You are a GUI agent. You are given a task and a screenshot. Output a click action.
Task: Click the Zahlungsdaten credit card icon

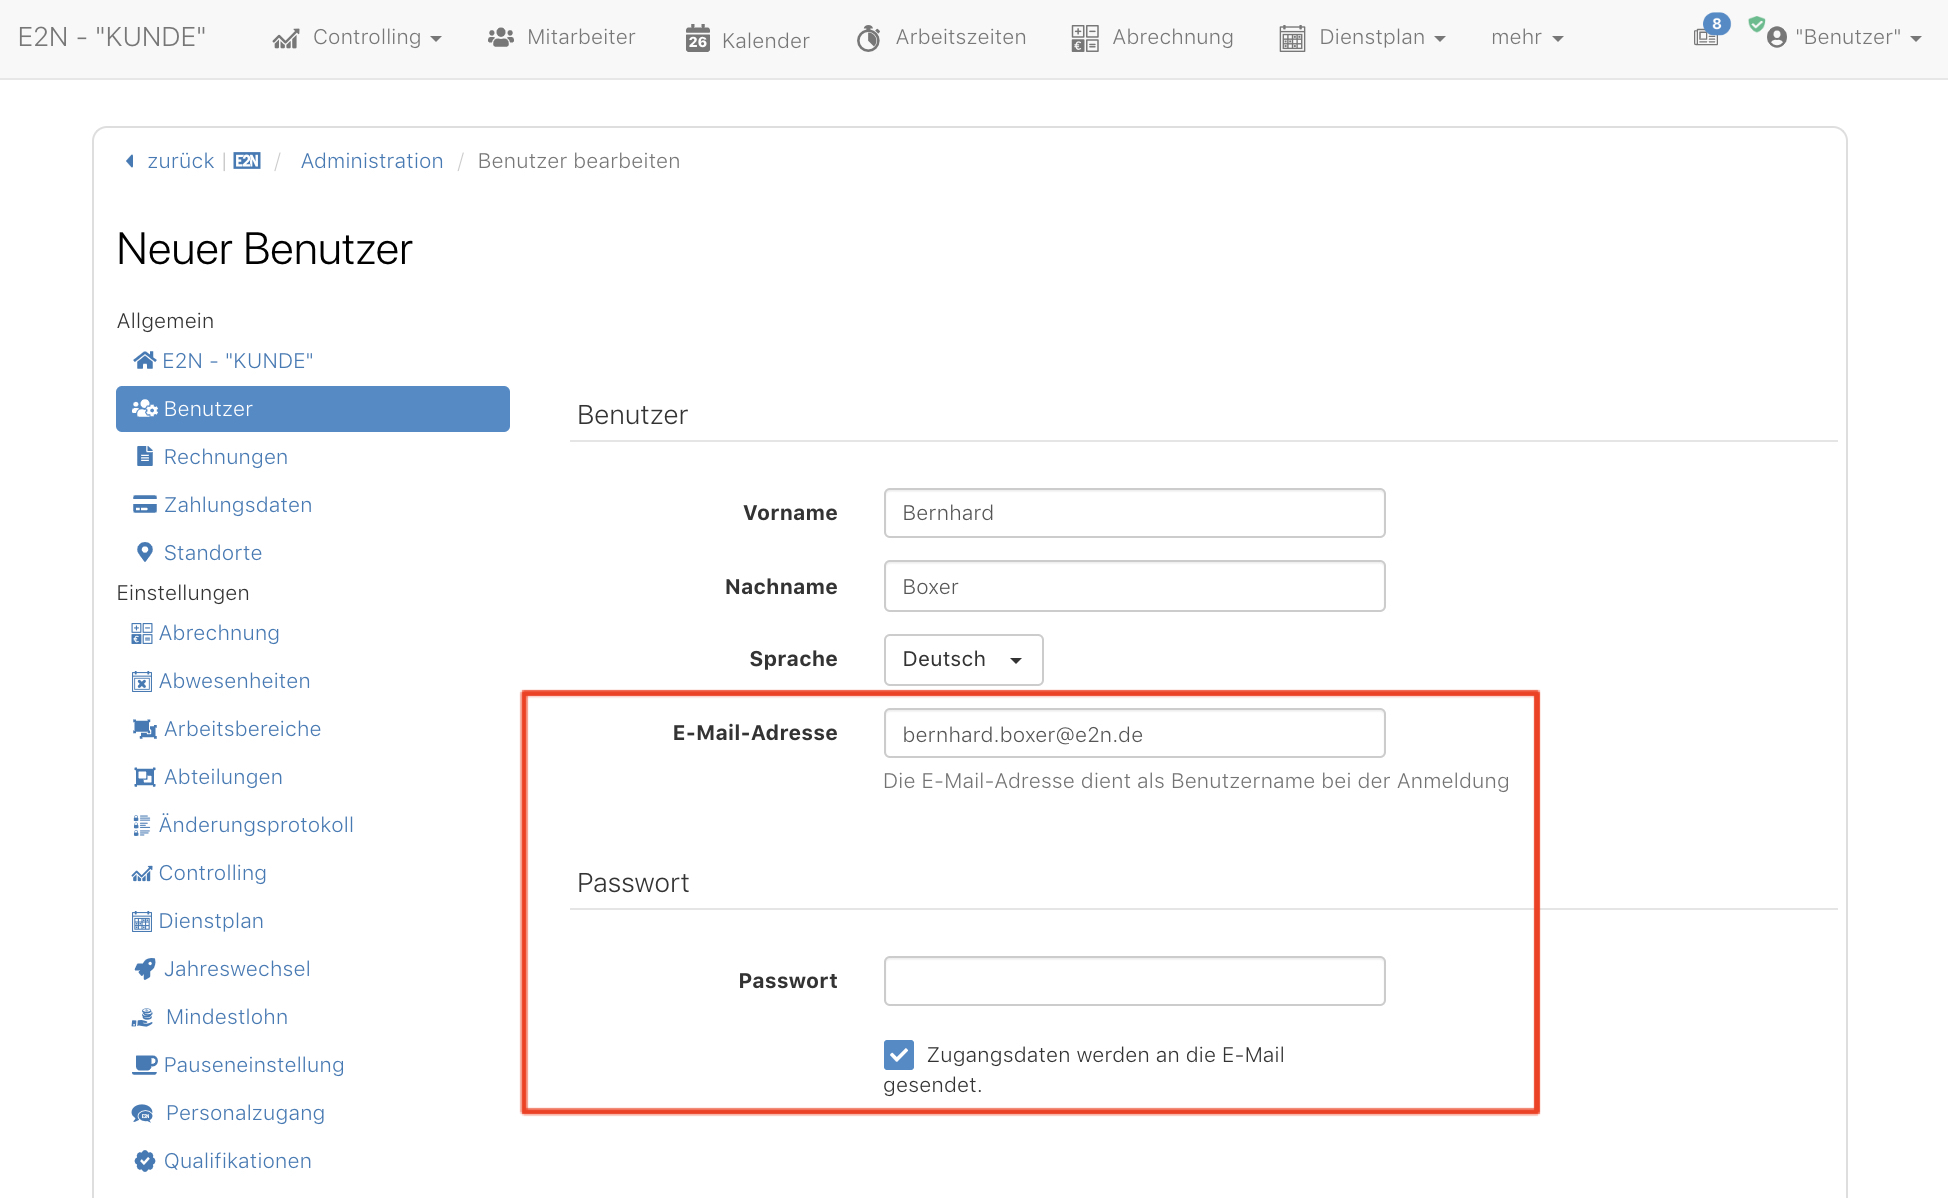(145, 504)
